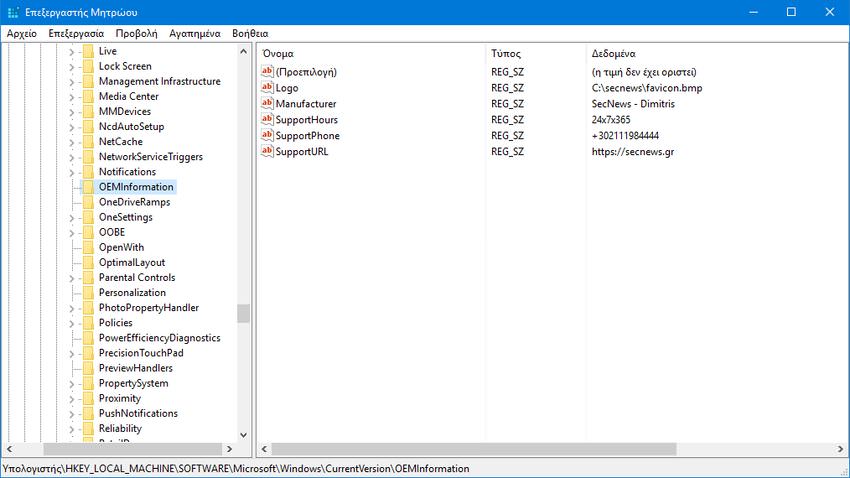Click the registry path in the status bar

[x=236, y=468]
